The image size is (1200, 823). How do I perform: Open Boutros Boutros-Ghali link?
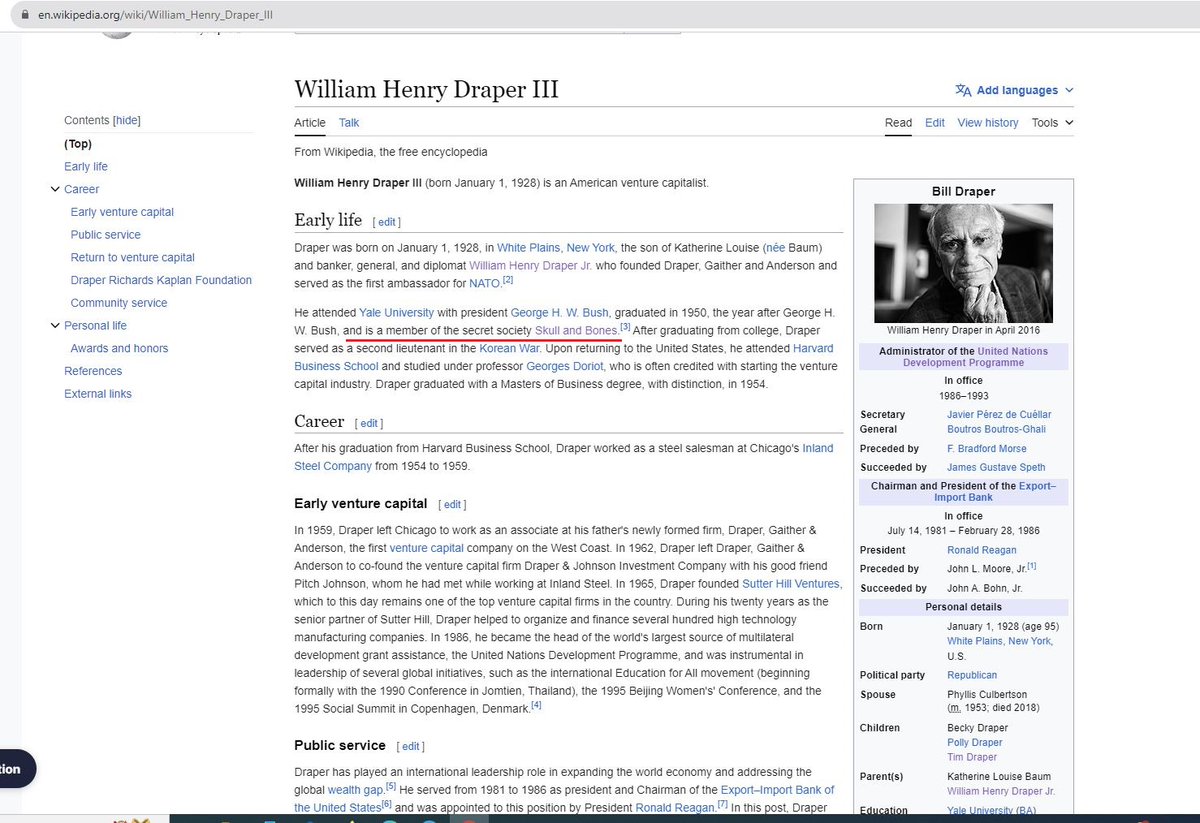(x=996, y=430)
